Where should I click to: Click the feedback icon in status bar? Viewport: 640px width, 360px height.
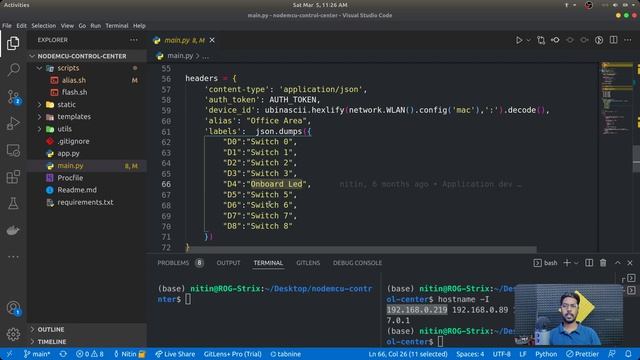click(x=611, y=354)
